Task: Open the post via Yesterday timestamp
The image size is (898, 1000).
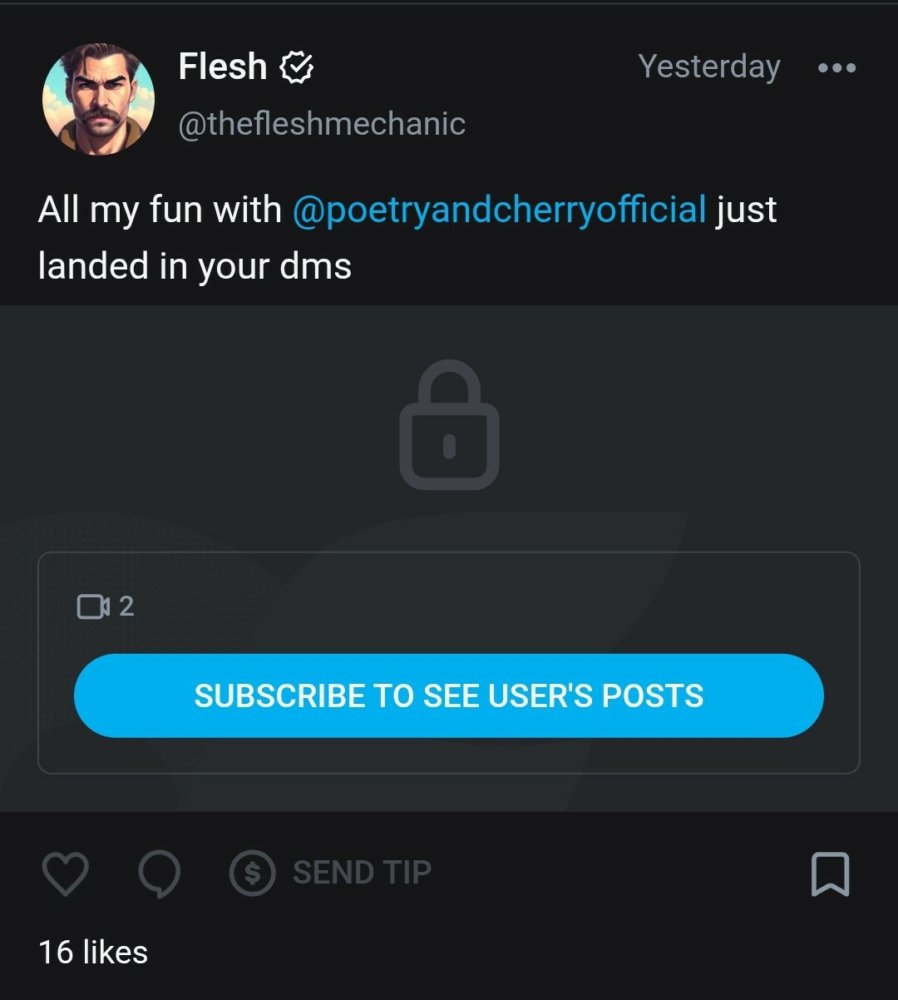Action: [x=709, y=67]
